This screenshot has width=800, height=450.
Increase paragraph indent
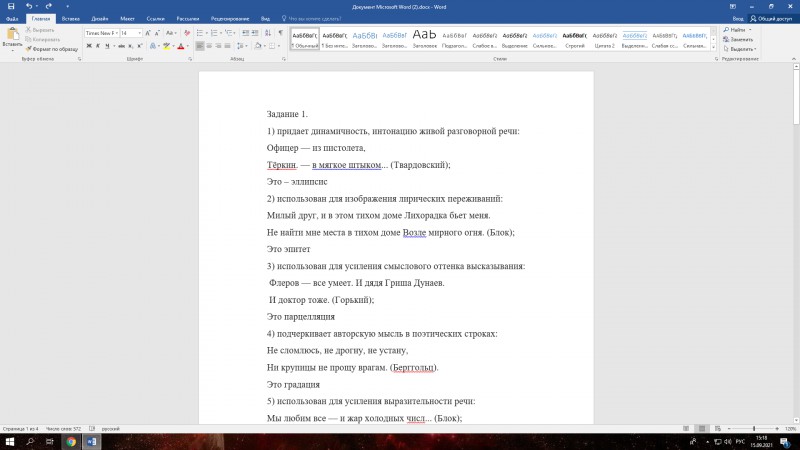pos(255,33)
